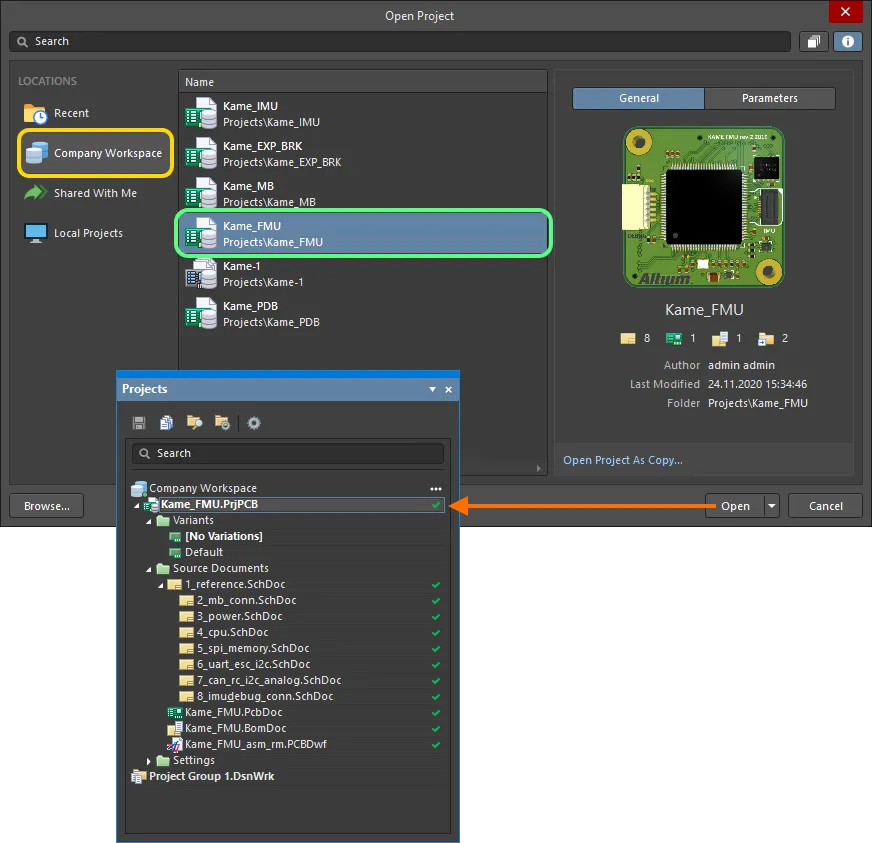Click the folder with gear icon
This screenshot has width=872, height=843.
(222, 423)
